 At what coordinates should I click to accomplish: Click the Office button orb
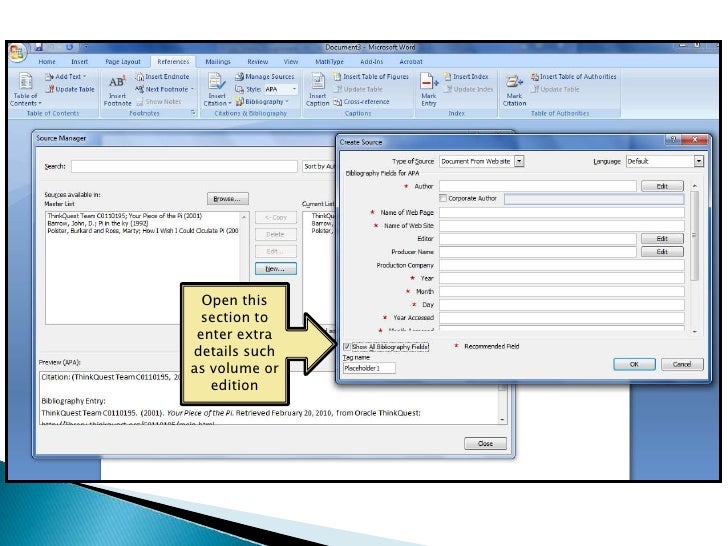click(x=17, y=52)
